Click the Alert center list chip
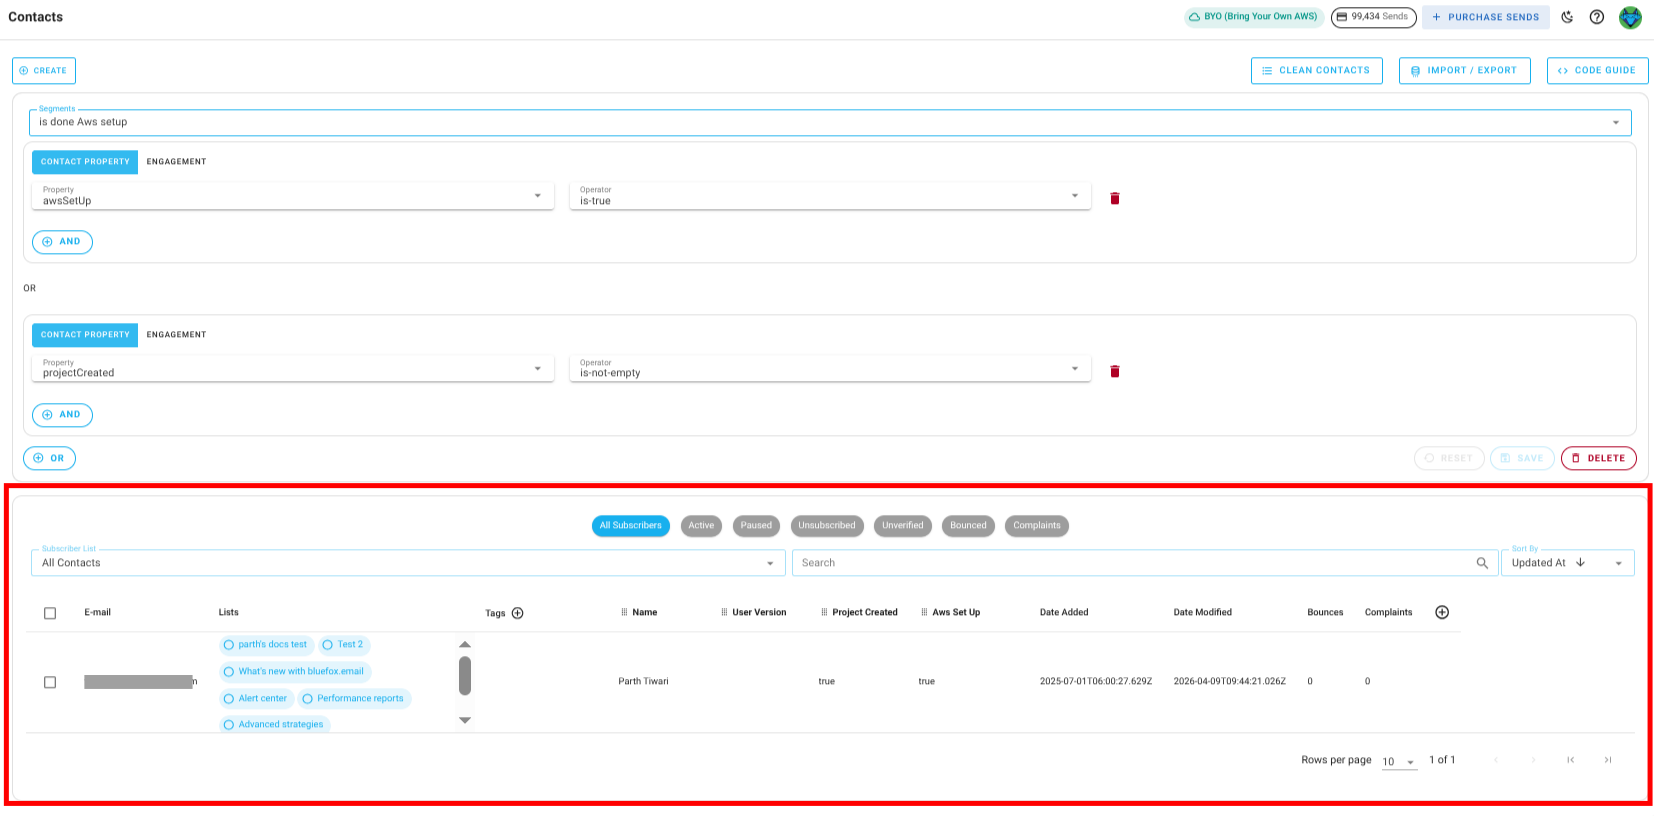Screen dimensions: 1654x816 pos(256,699)
